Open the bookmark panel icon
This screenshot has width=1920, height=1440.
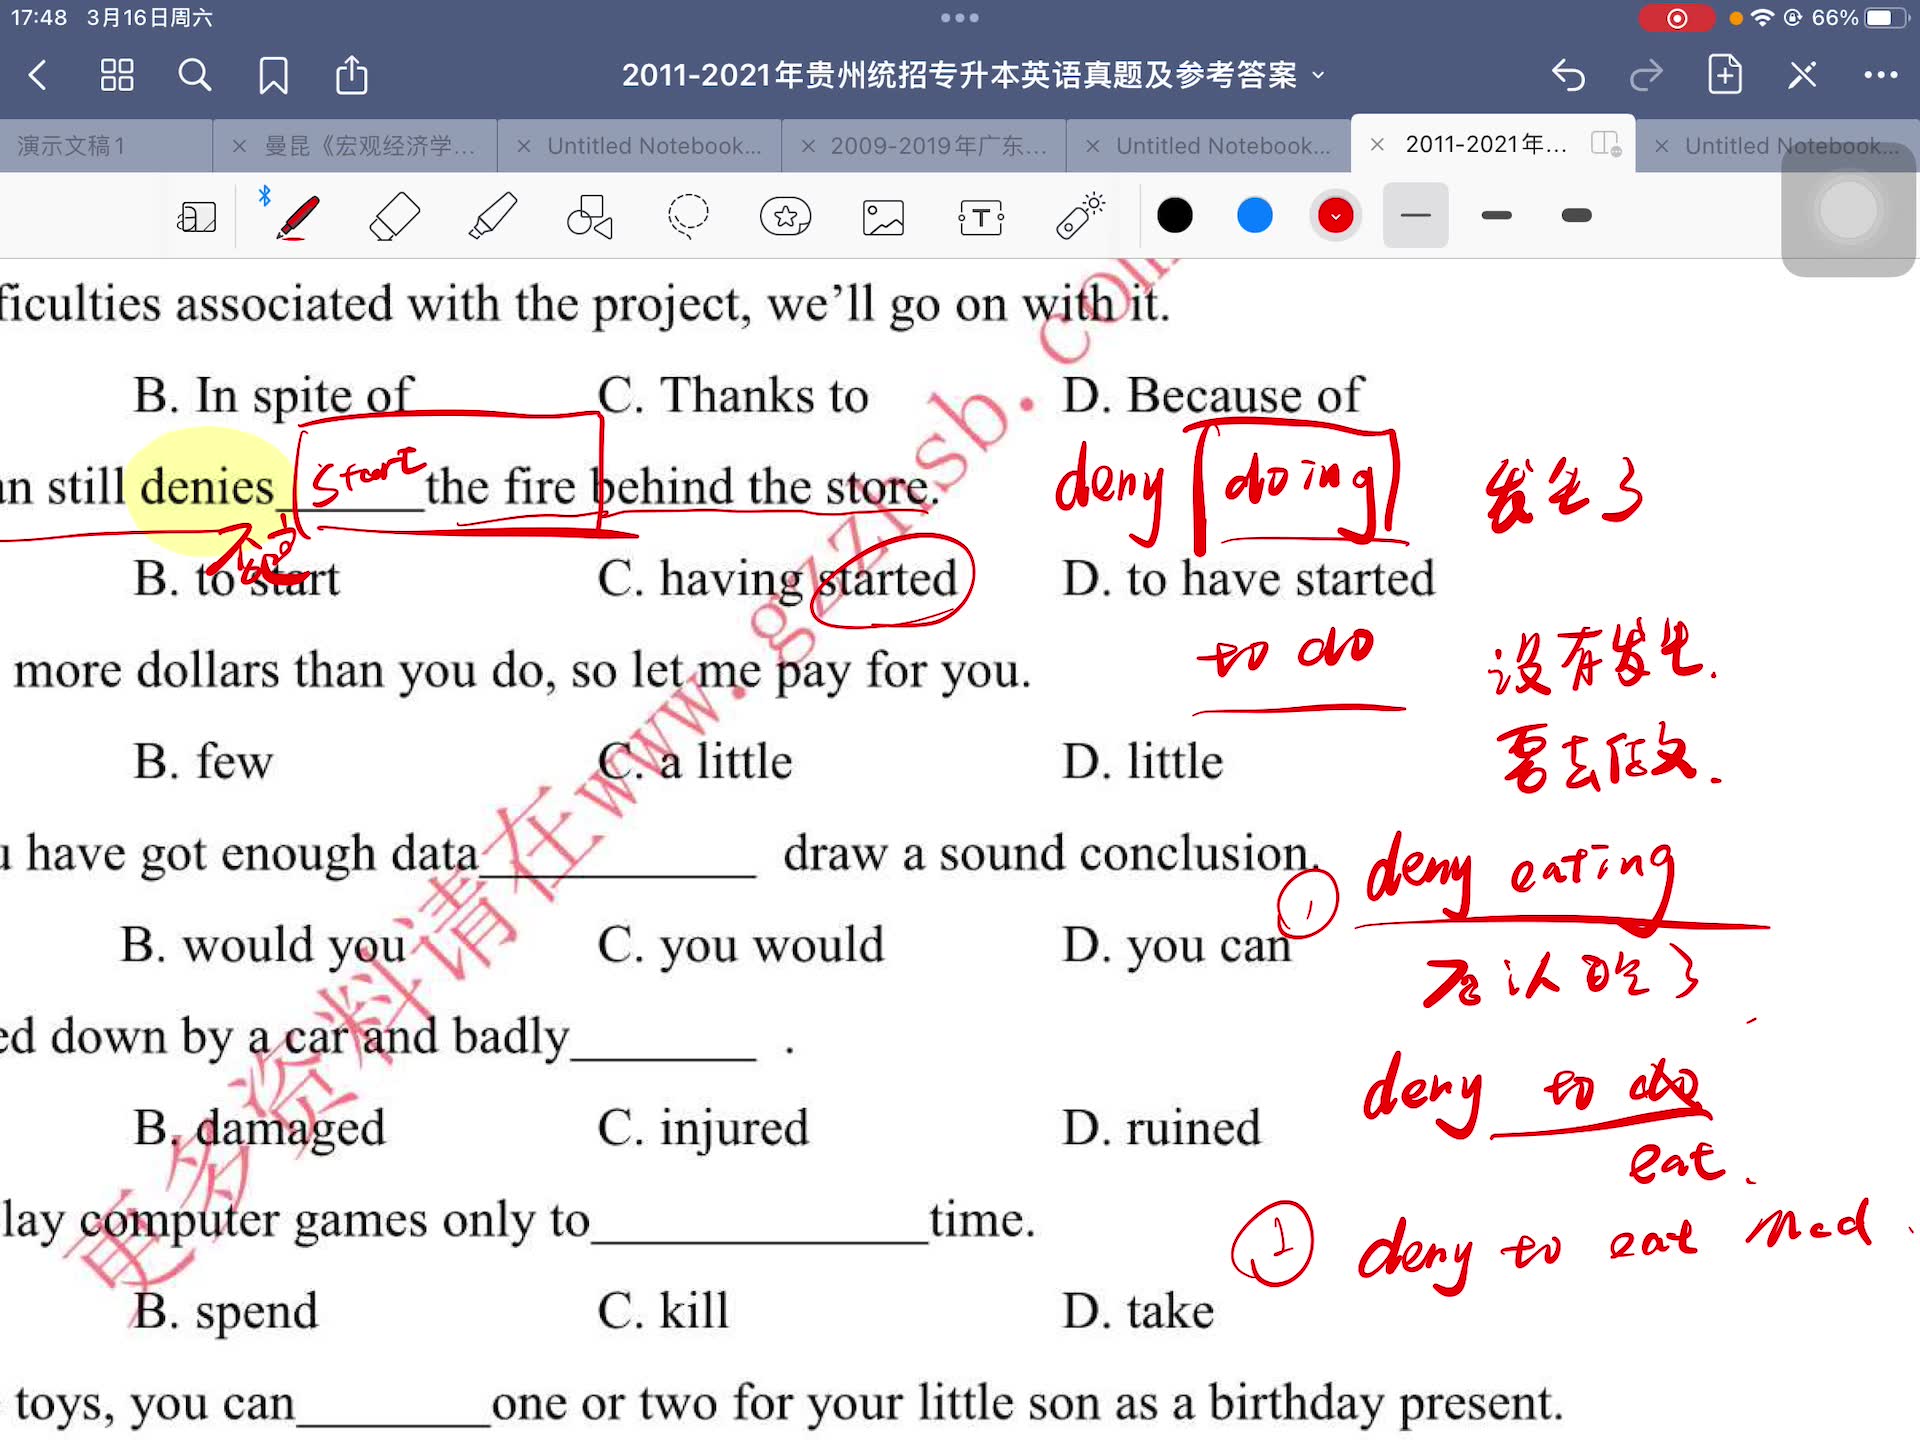[274, 76]
